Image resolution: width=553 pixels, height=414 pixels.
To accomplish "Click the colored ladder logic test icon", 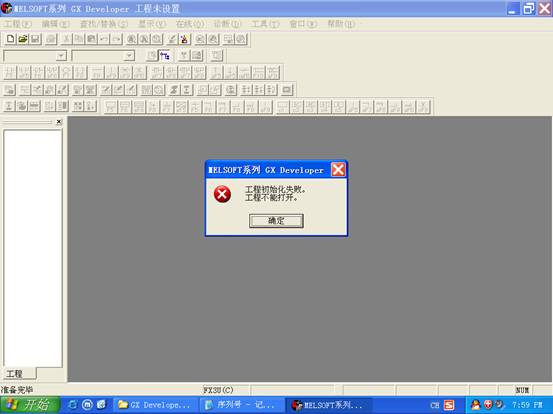I will (x=184, y=39).
